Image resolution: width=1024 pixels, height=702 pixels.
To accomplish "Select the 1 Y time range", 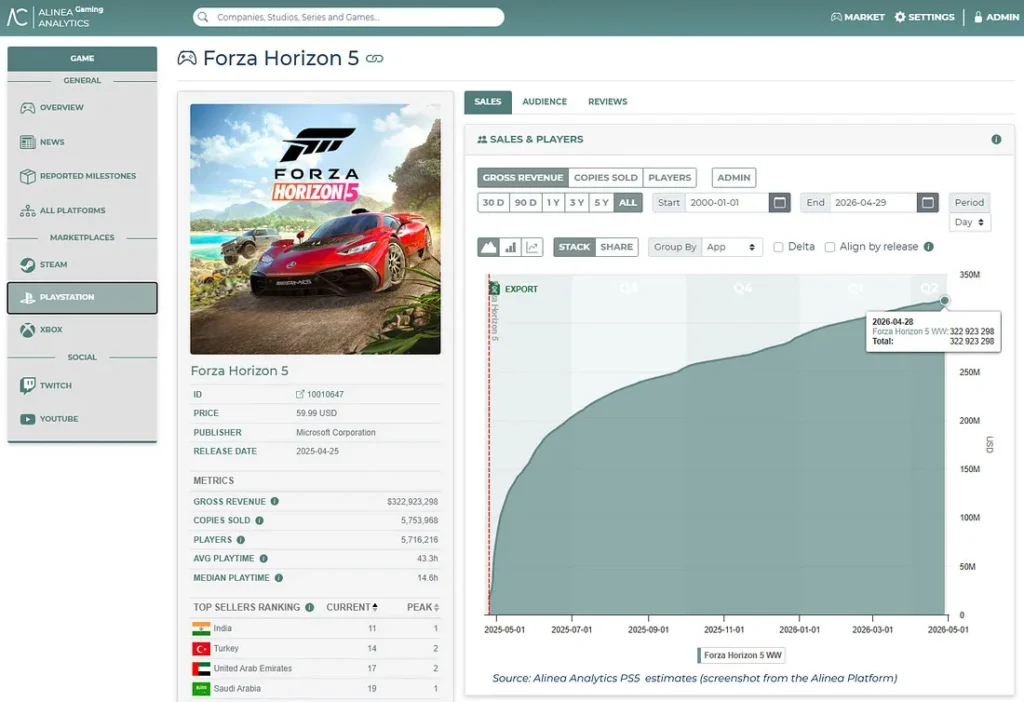I will (x=553, y=202).
